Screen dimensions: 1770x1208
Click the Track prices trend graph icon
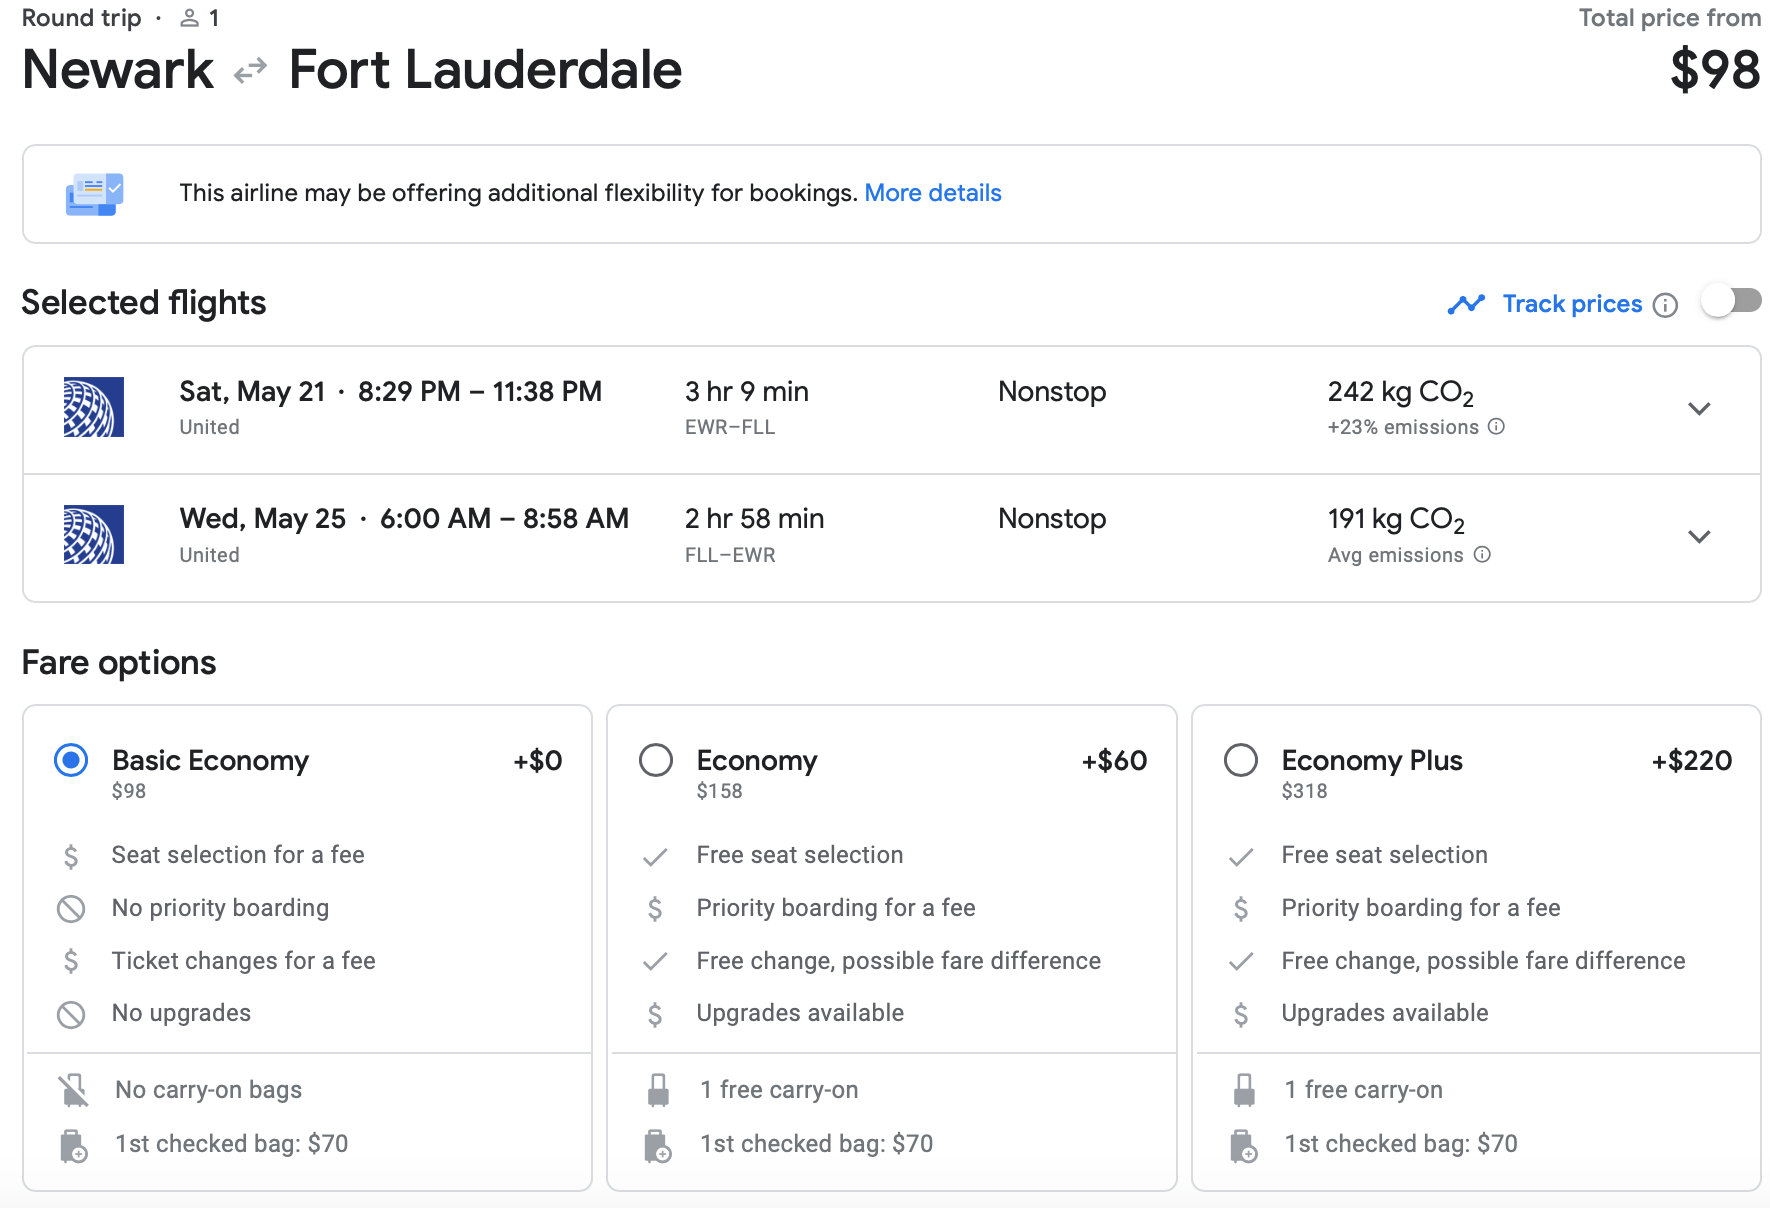pos(1466,304)
